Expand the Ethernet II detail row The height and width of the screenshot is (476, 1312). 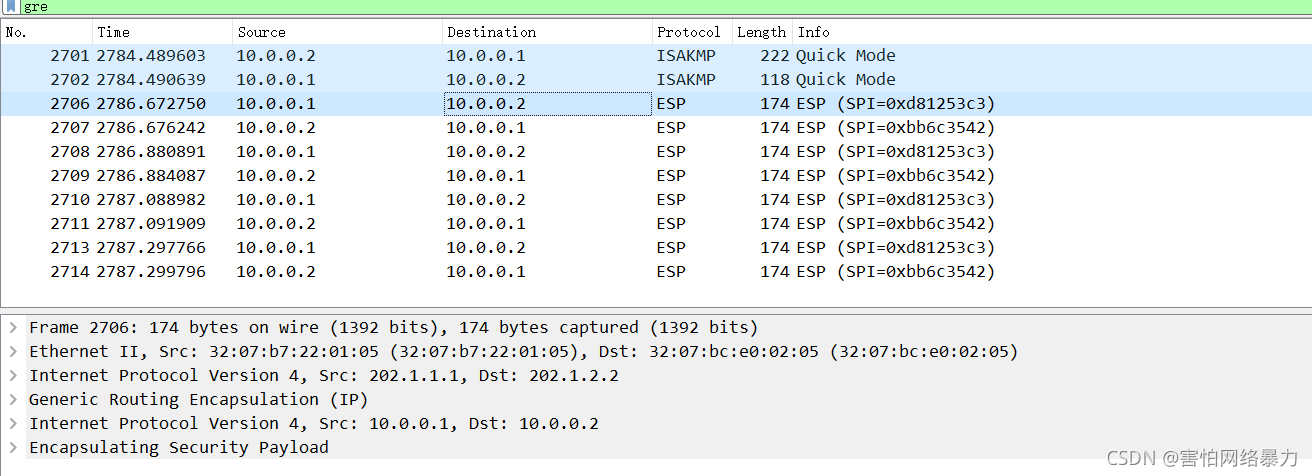tap(13, 352)
